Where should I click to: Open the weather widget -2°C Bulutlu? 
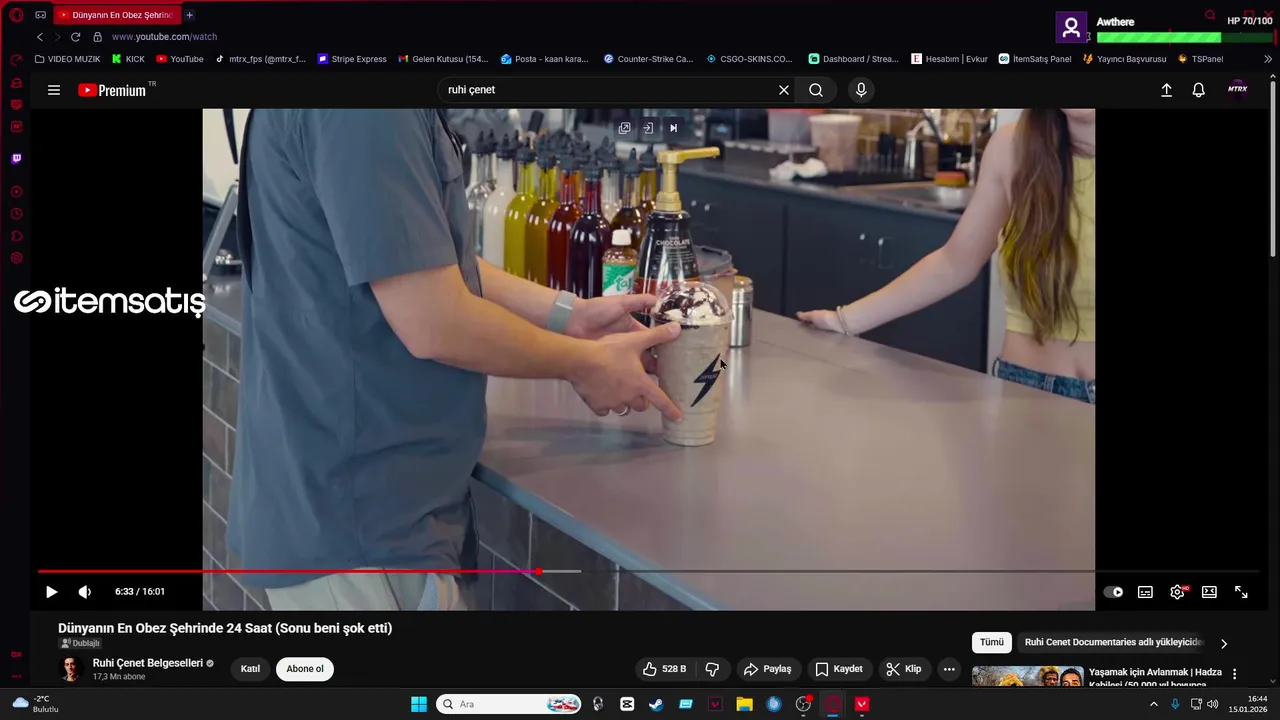(x=35, y=704)
